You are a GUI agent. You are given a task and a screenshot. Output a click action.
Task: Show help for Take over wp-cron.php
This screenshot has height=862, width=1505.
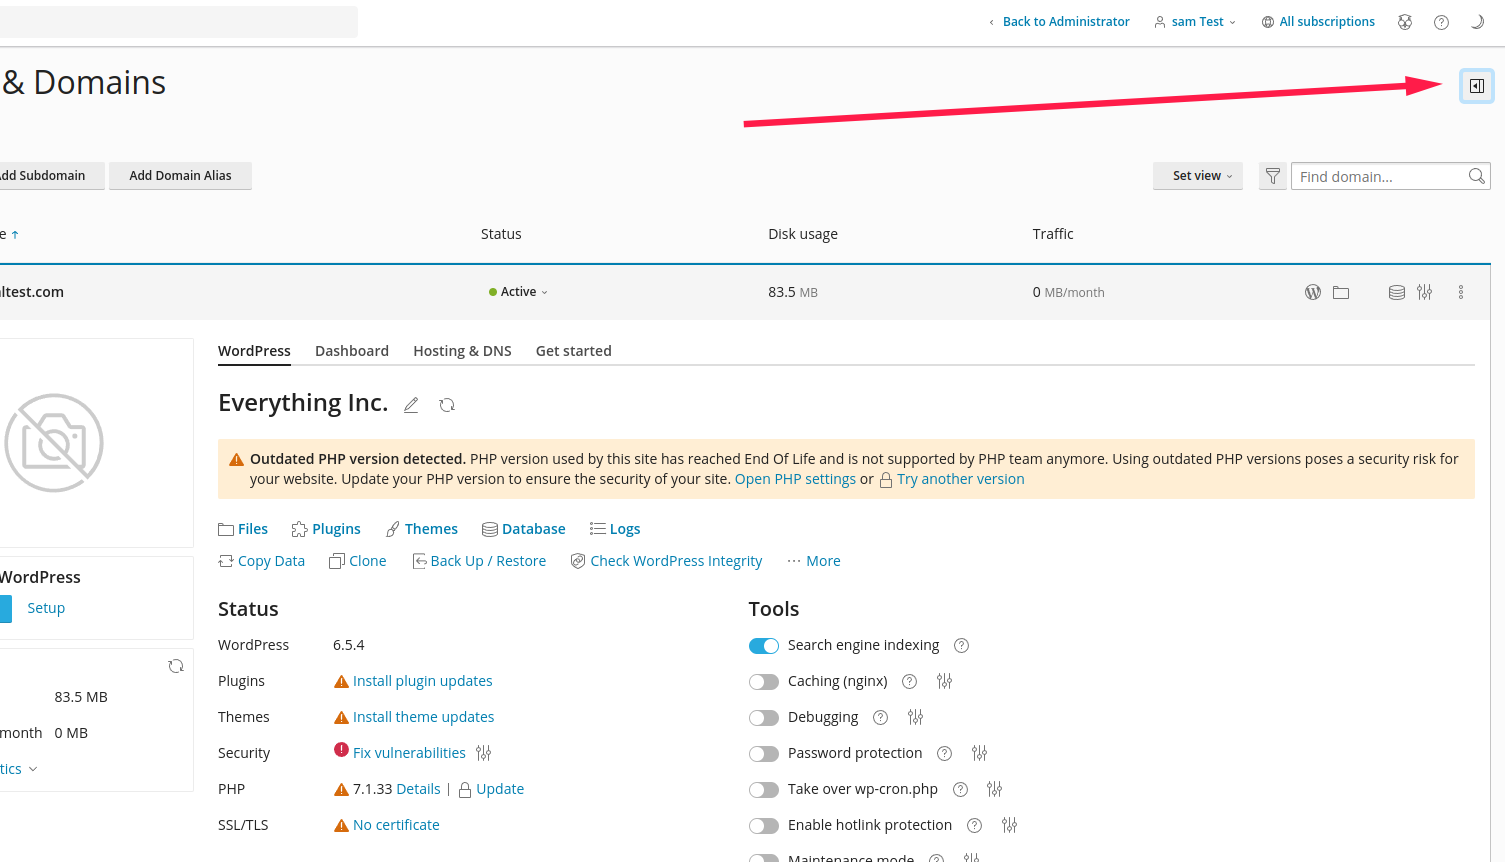(x=960, y=789)
